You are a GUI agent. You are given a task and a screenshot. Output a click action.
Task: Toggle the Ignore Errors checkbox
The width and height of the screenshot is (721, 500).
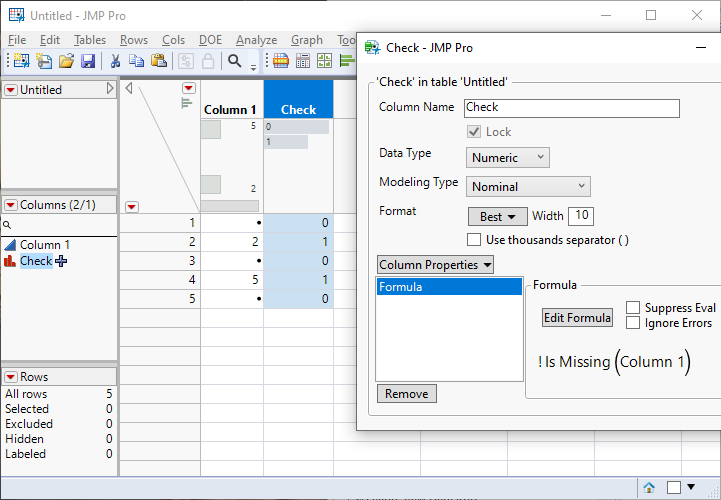coord(633,323)
